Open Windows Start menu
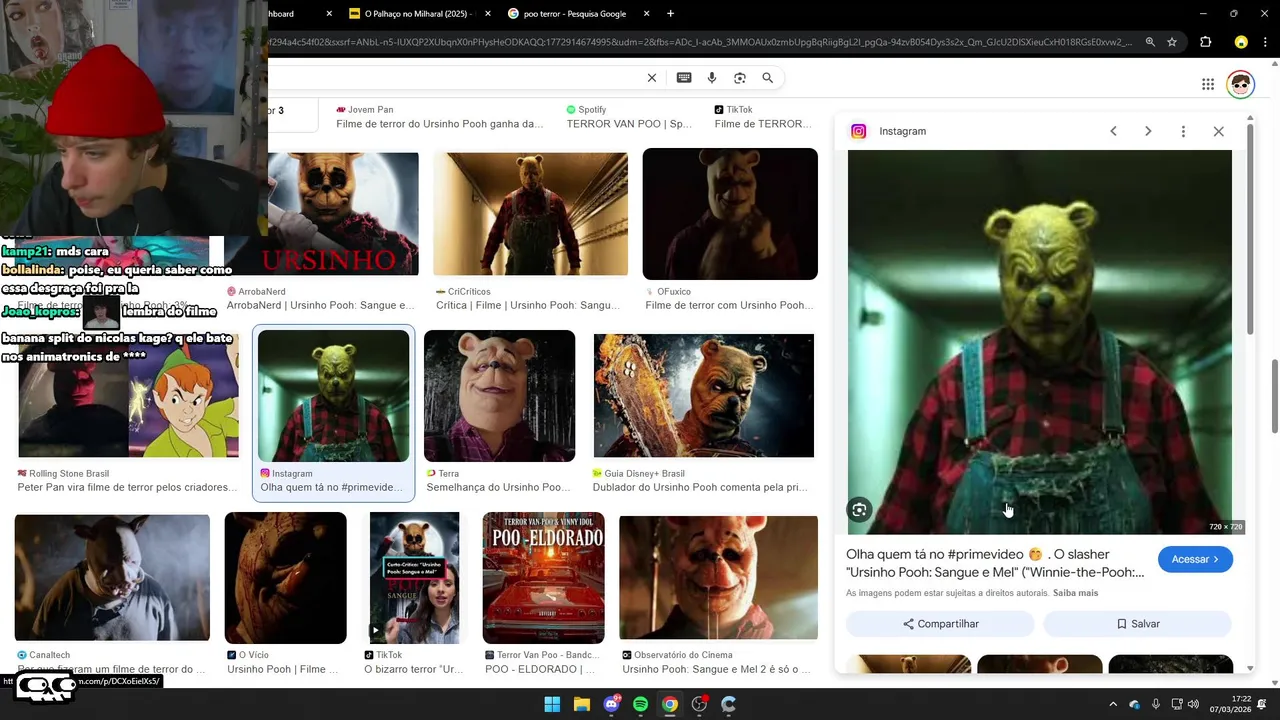The width and height of the screenshot is (1280, 720). click(x=552, y=704)
